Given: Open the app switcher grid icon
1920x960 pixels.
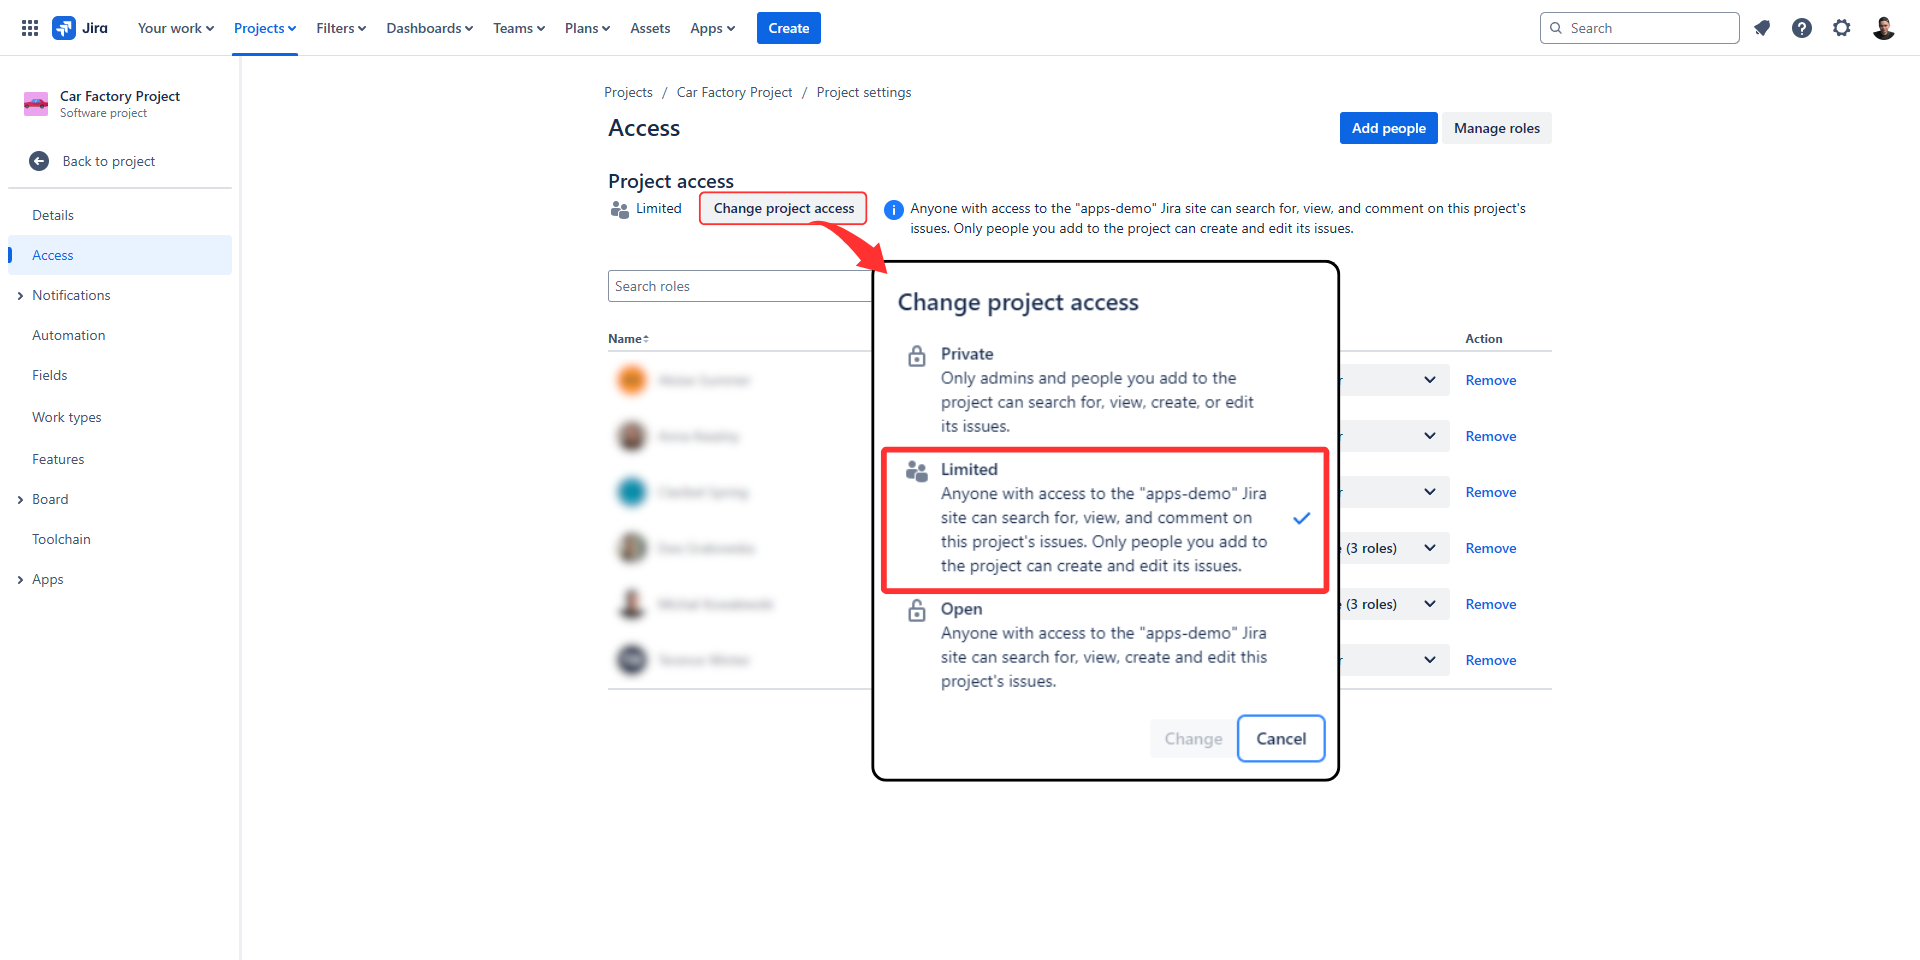Looking at the screenshot, I should point(30,28).
